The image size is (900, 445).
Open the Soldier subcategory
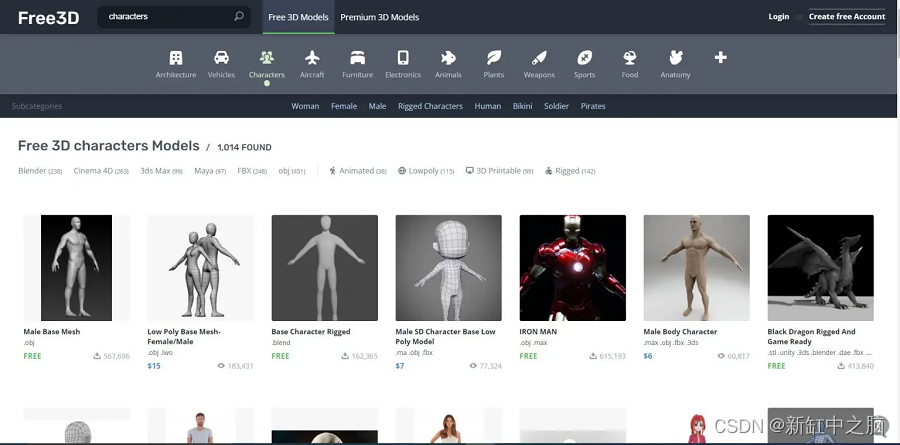tap(557, 106)
